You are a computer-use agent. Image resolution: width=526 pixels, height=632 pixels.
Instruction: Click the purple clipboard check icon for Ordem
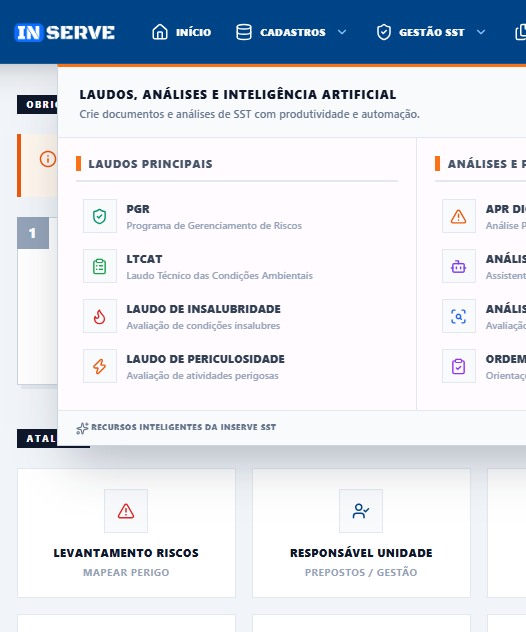coord(458,366)
